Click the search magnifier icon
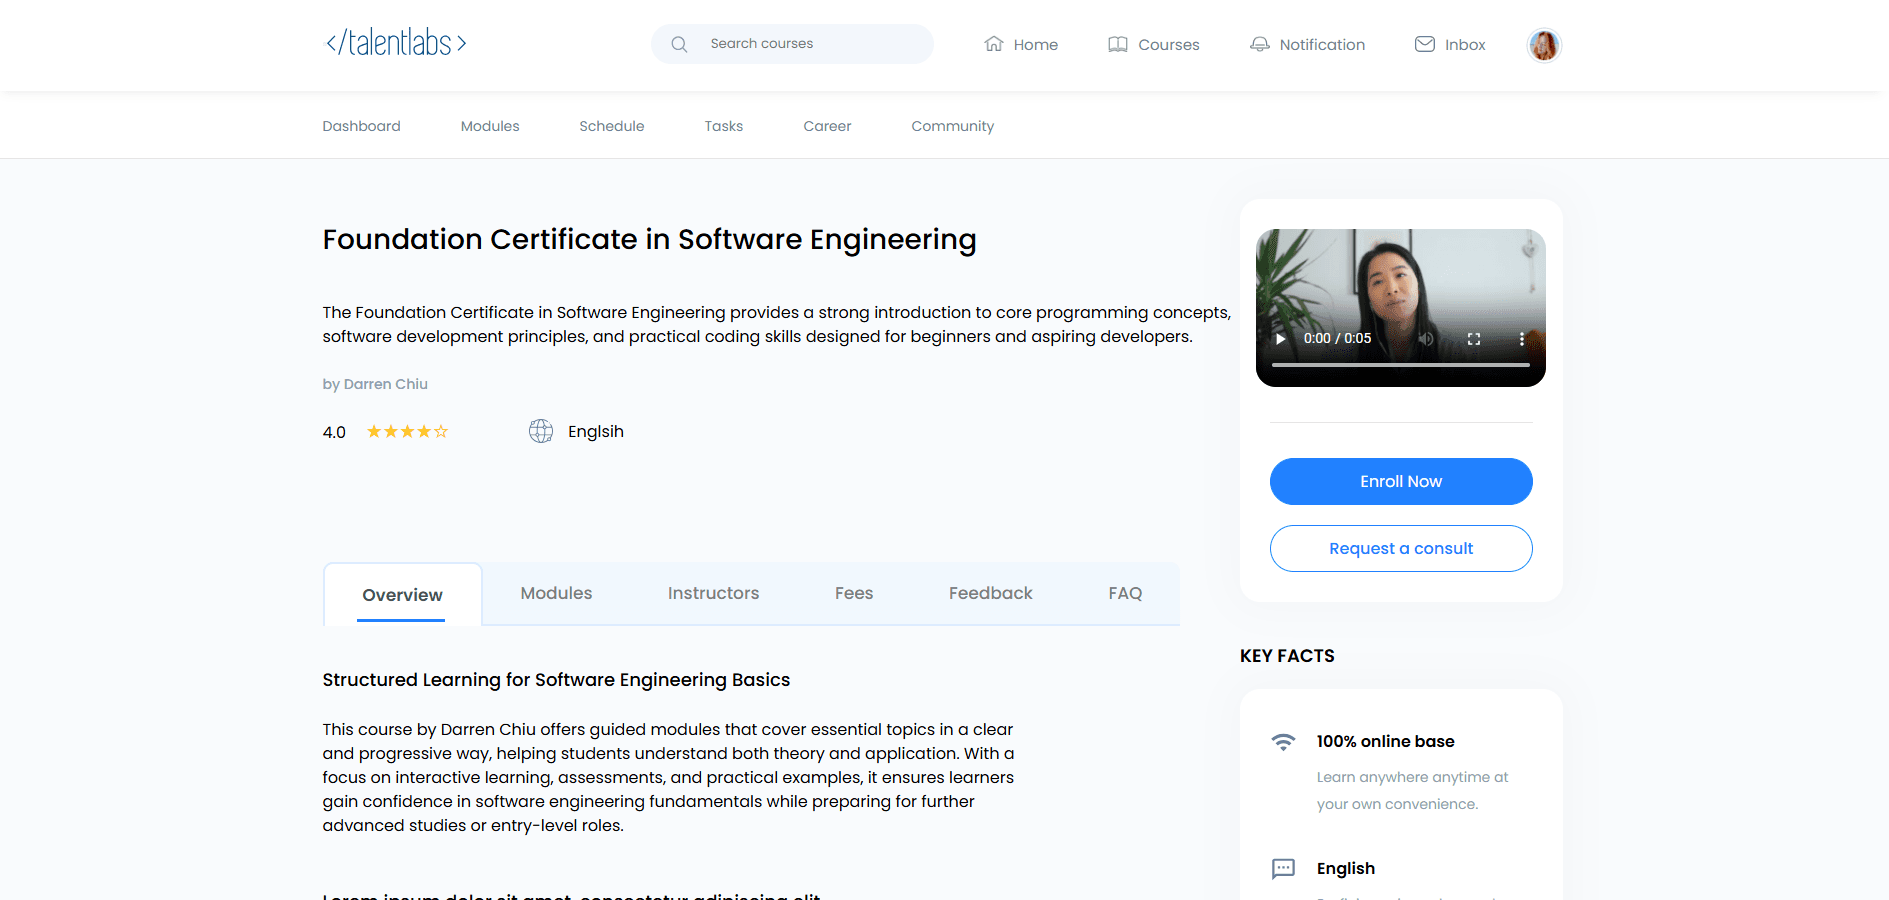Screen dimensions: 1889x900 (x=679, y=44)
